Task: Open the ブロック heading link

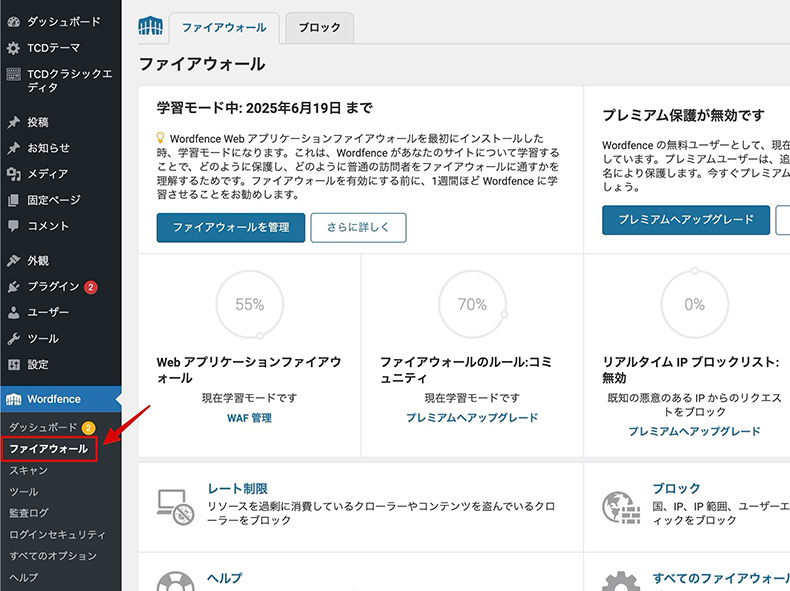Action: point(676,489)
